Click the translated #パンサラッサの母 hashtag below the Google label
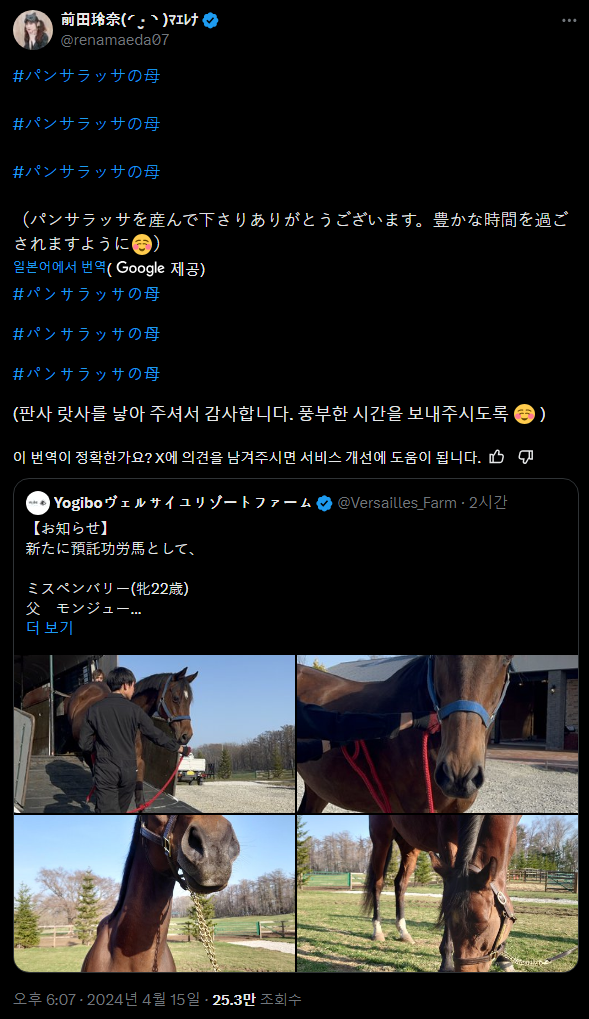 (x=86, y=294)
